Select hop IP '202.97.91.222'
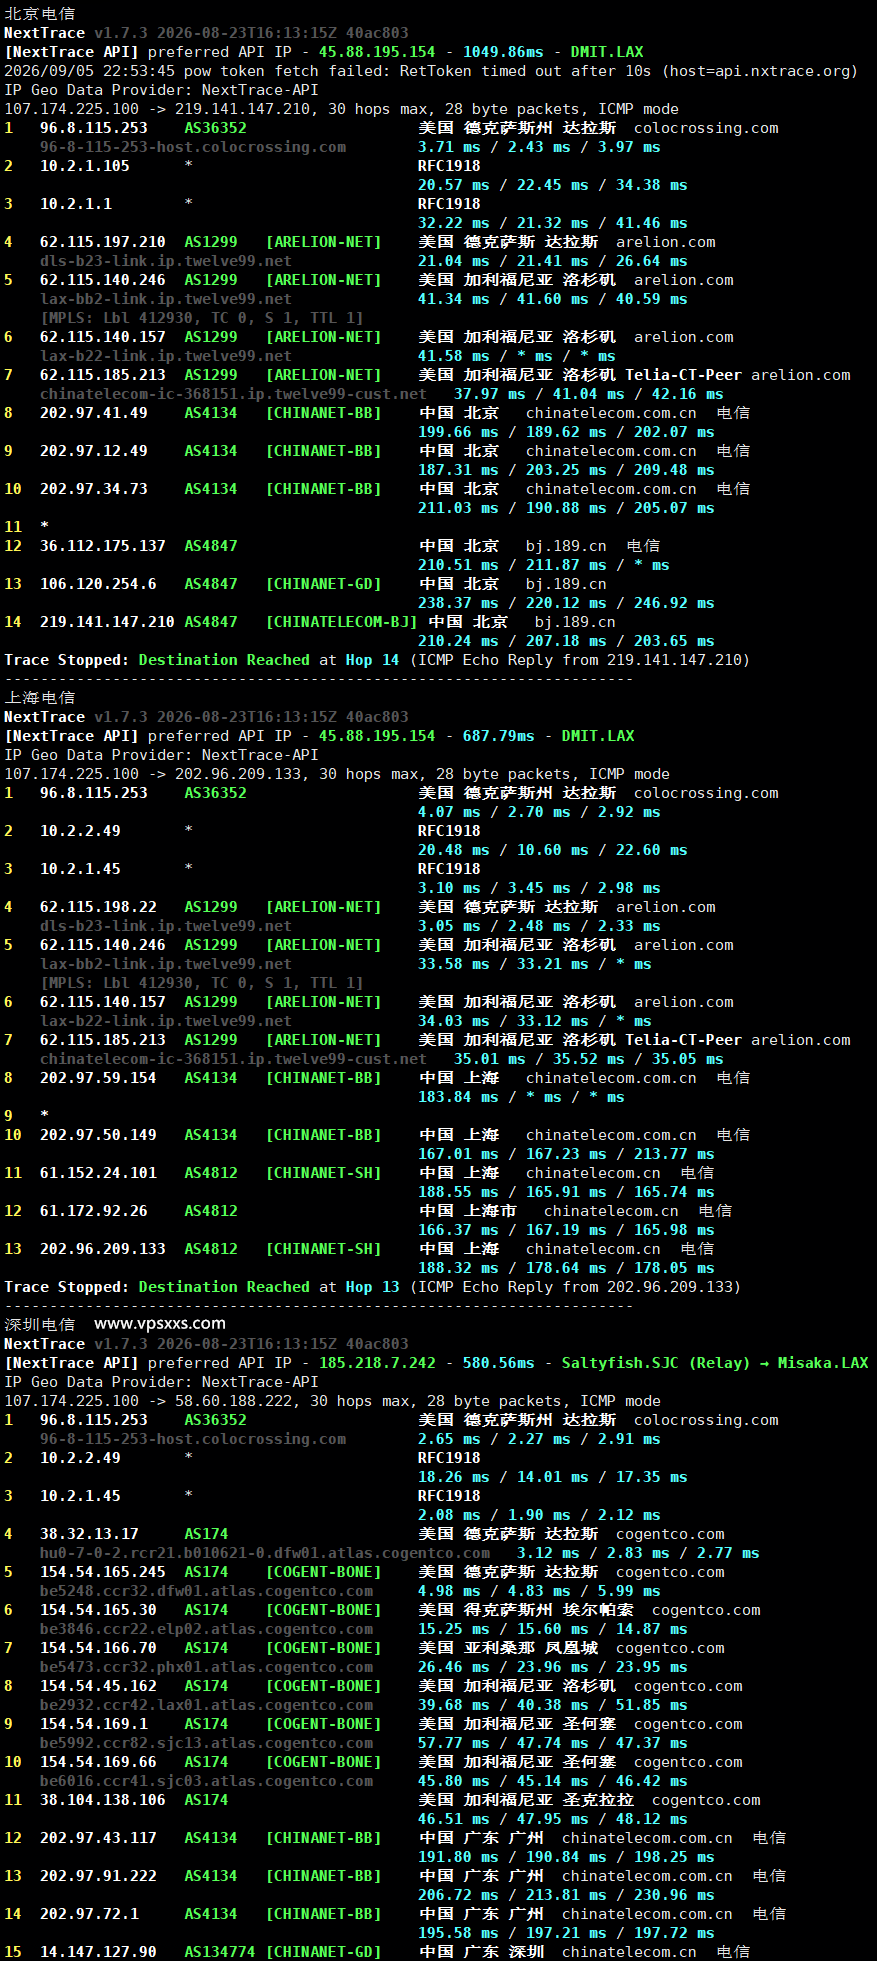 [98, 1876]
